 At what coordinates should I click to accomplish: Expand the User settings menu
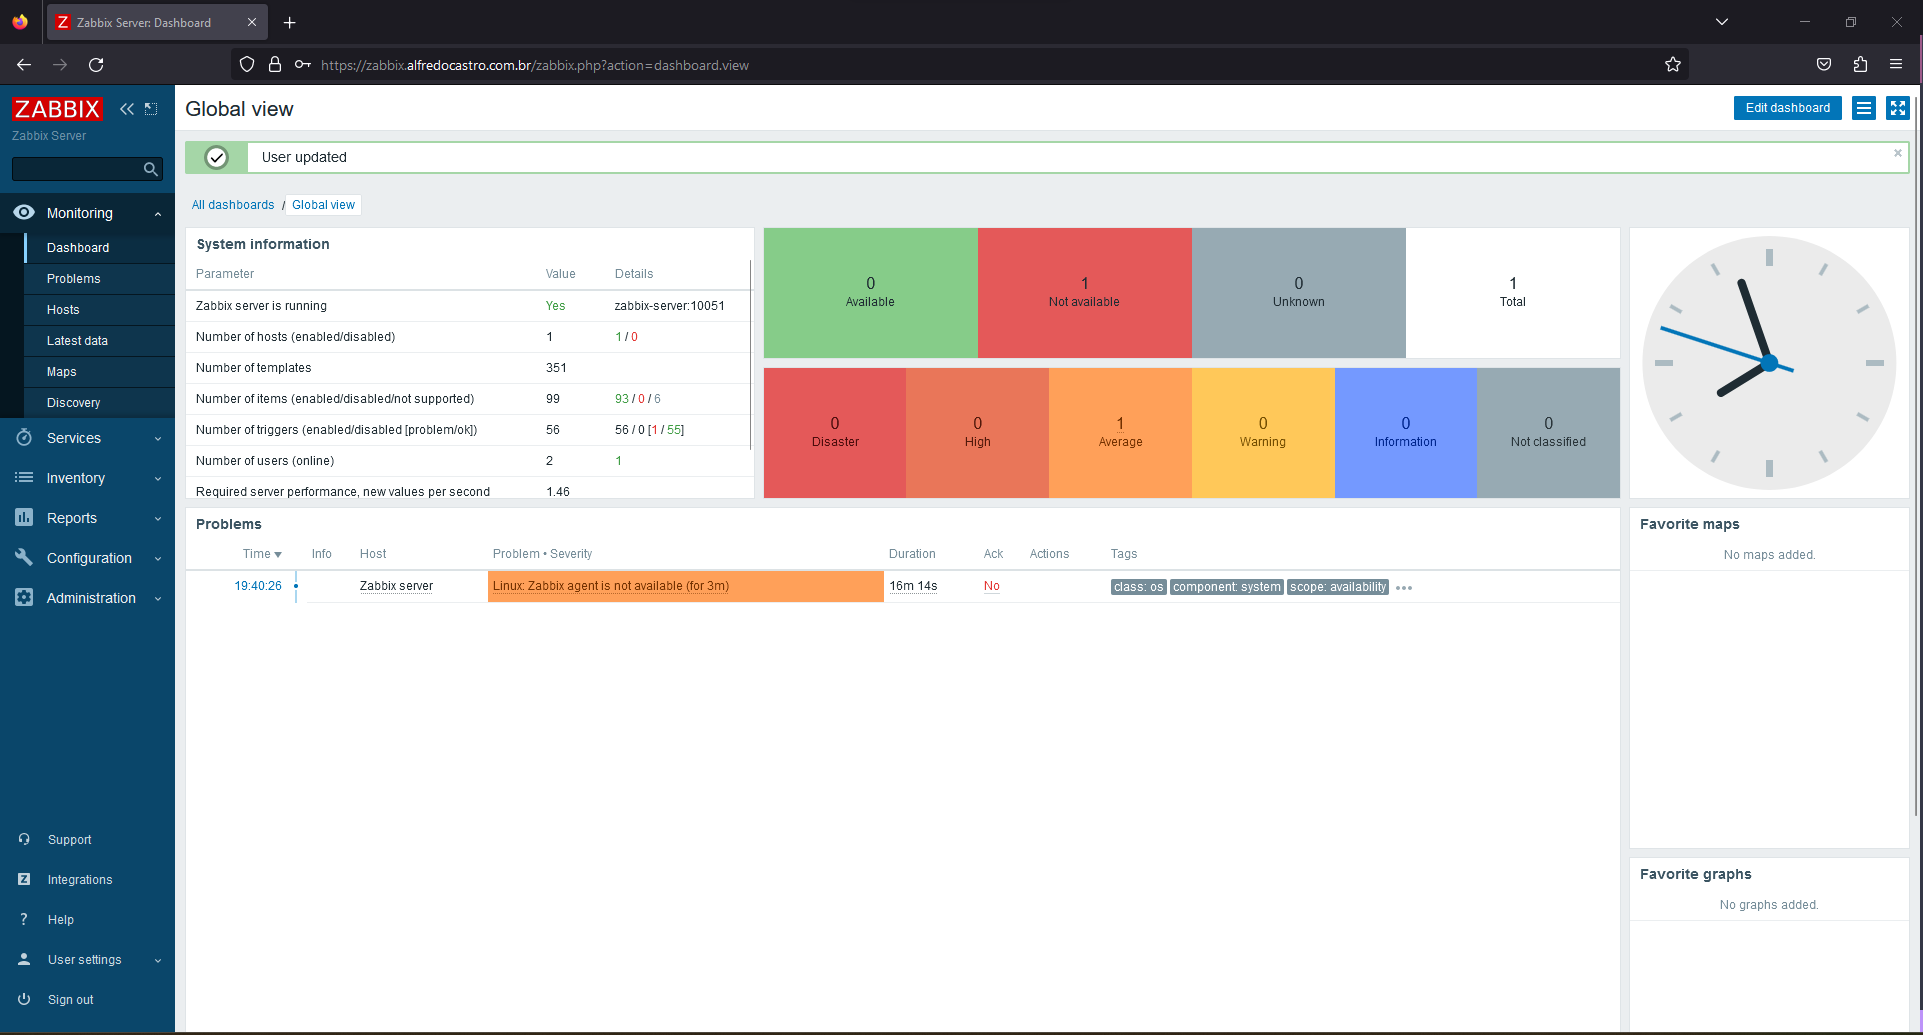point(158,961)
